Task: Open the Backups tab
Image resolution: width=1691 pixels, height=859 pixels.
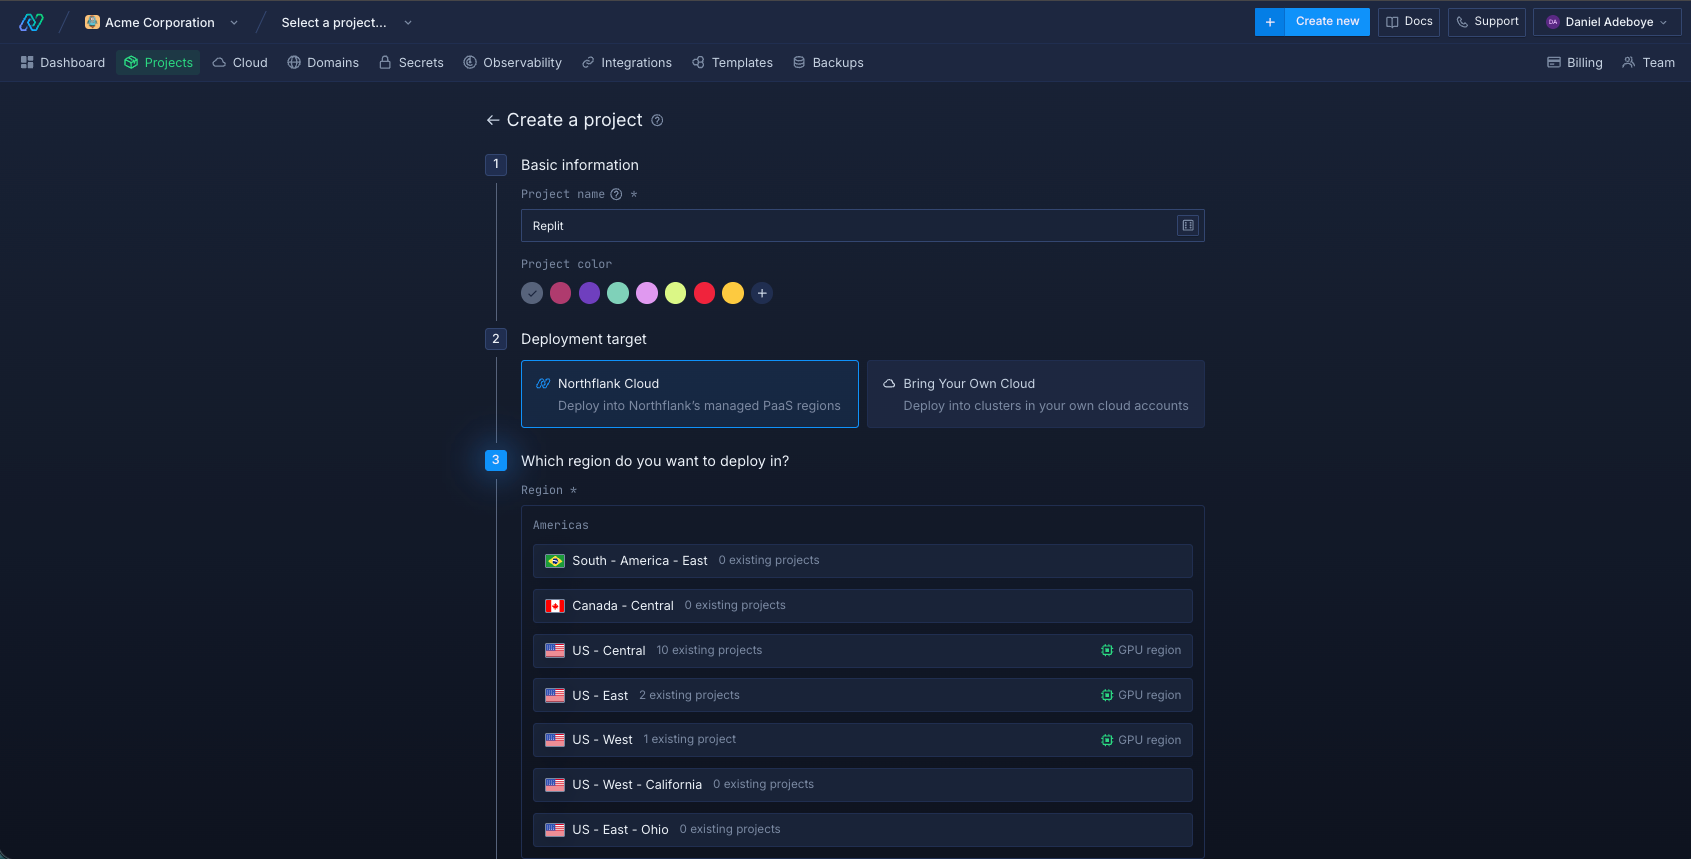Action: 828,63
